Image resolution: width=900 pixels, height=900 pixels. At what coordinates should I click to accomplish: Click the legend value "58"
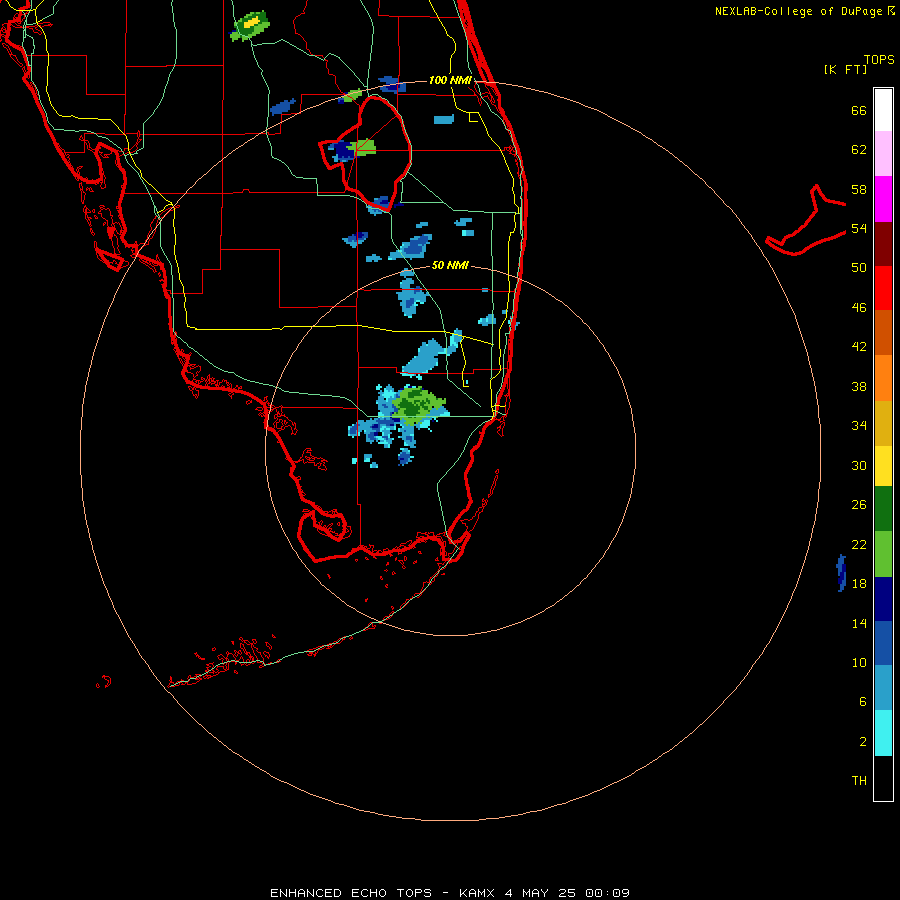(859, 189)
